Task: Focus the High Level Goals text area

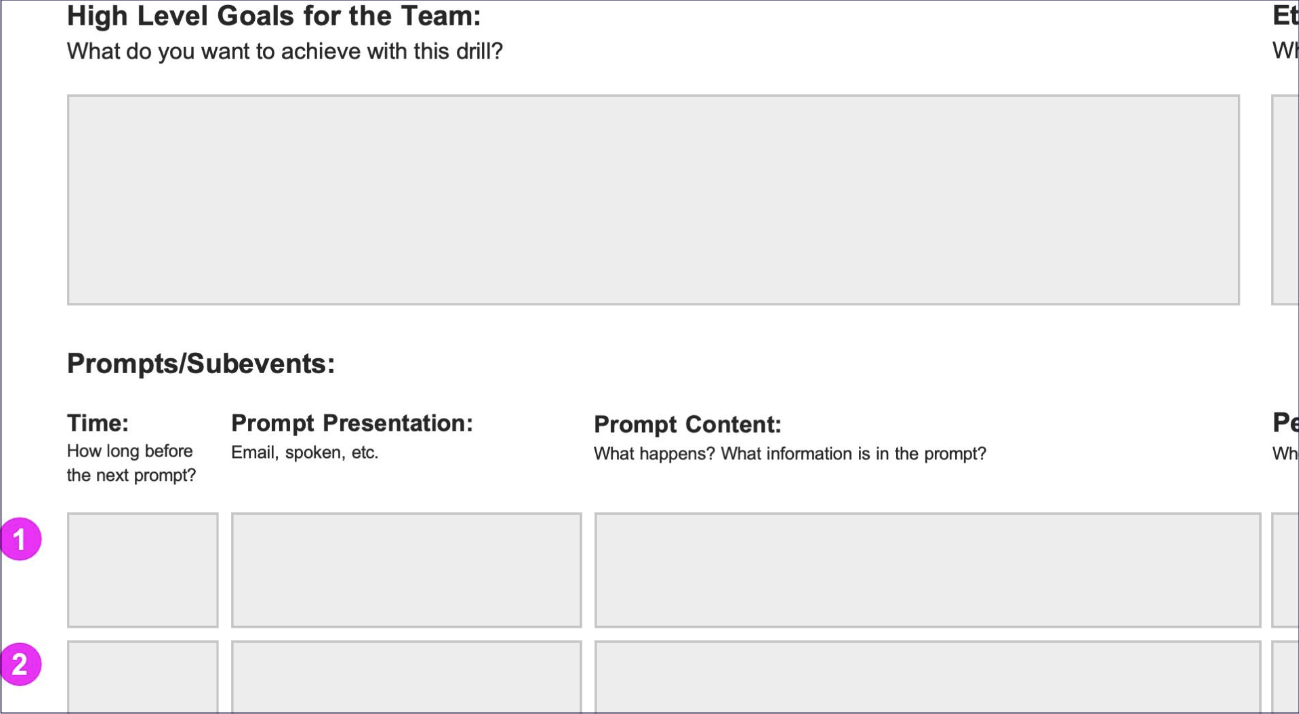Action: [653, 200]
